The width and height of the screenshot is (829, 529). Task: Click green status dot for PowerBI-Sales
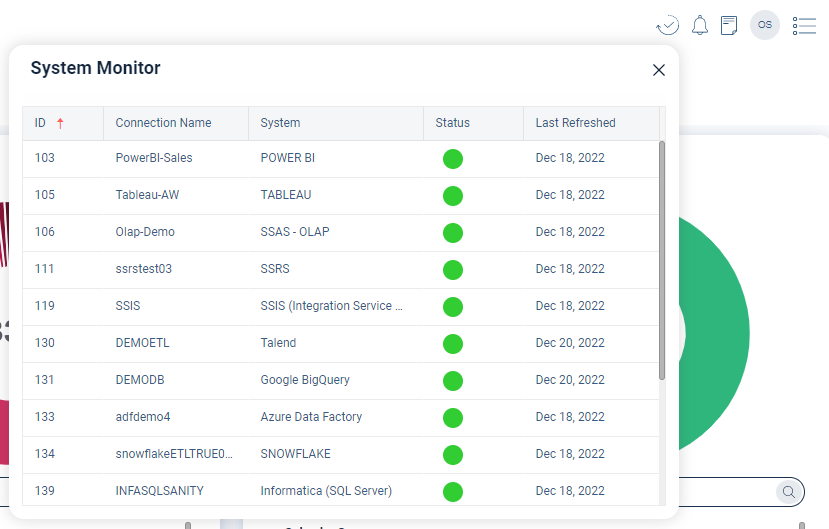click(x=453, y=159)
